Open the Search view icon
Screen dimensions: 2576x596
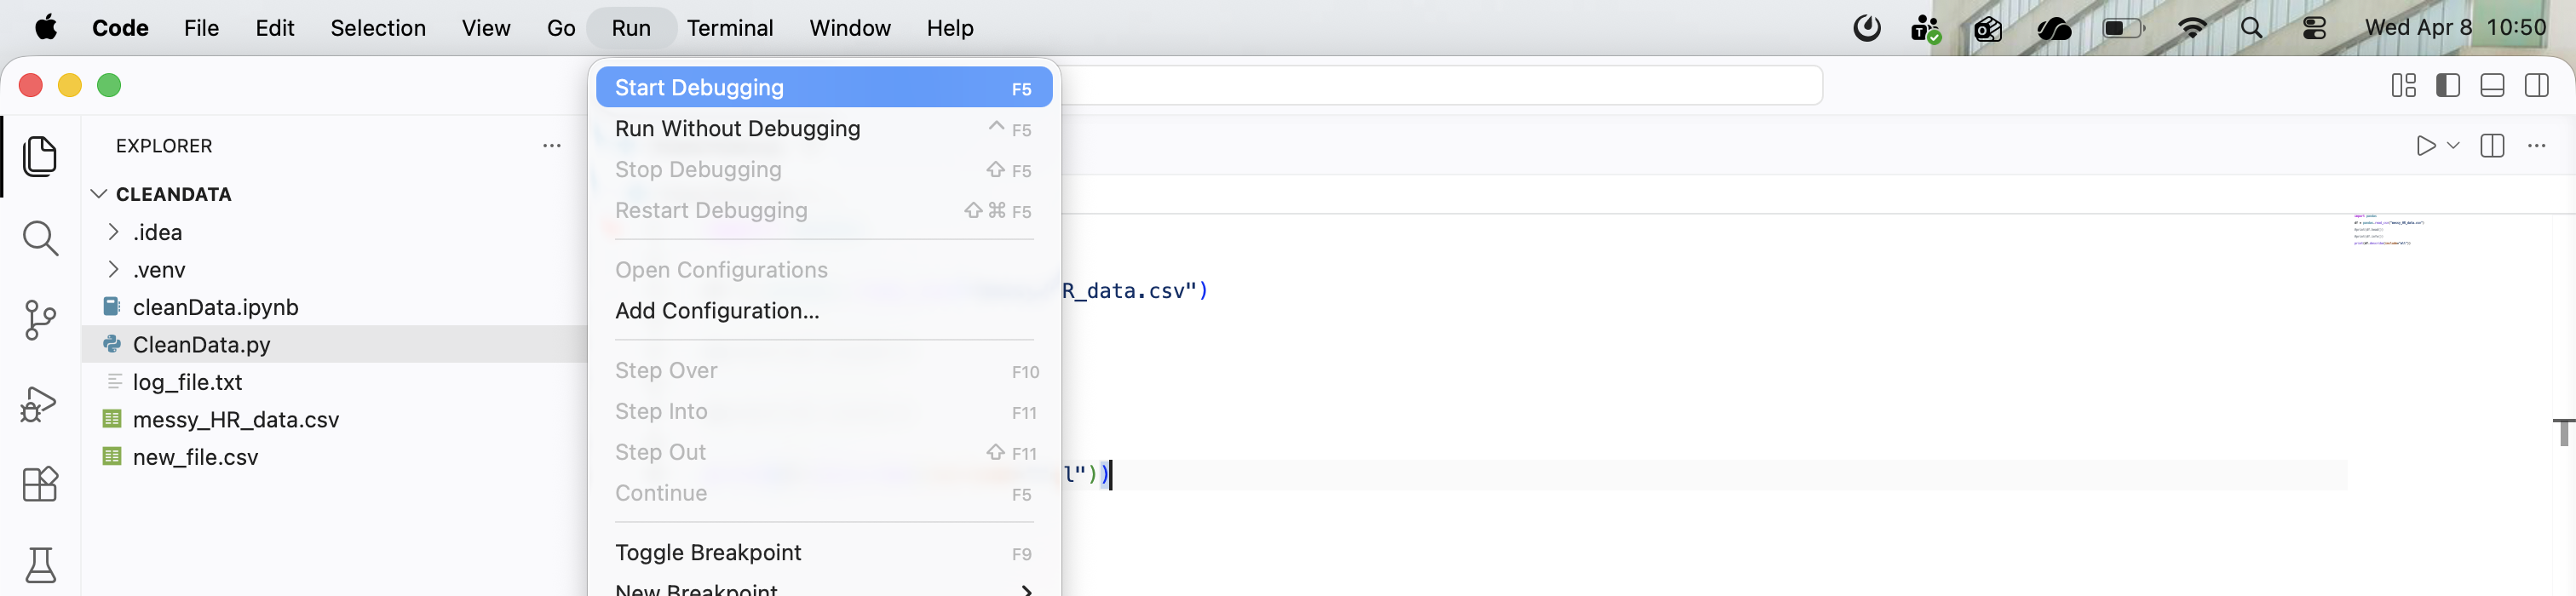pos(40,238)
